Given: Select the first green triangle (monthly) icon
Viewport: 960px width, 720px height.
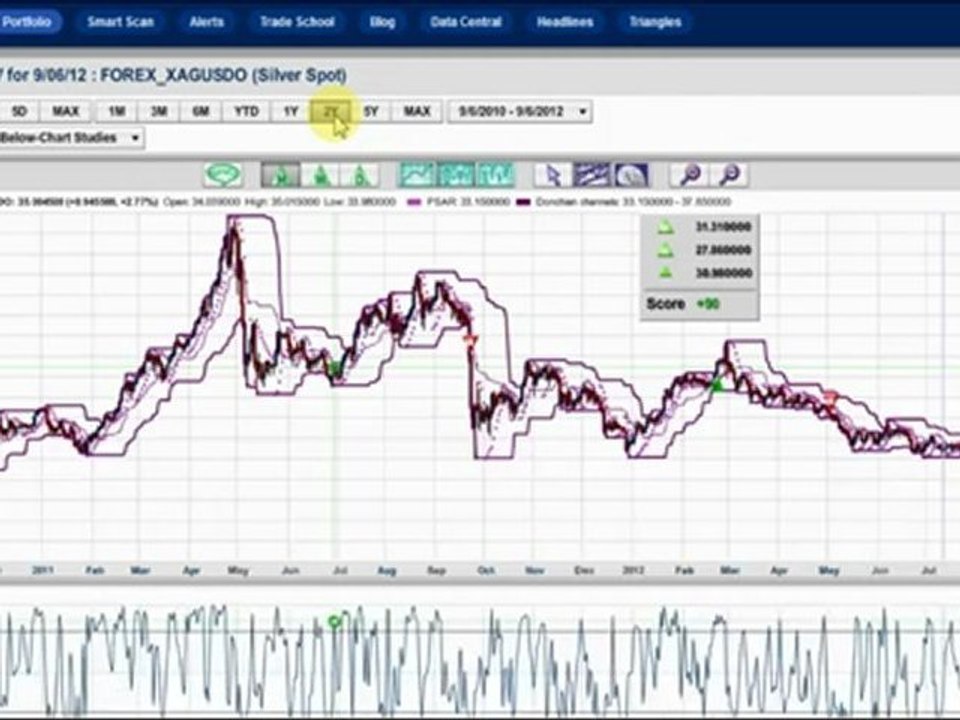Looking at the screenshot, I should point(281,176).
